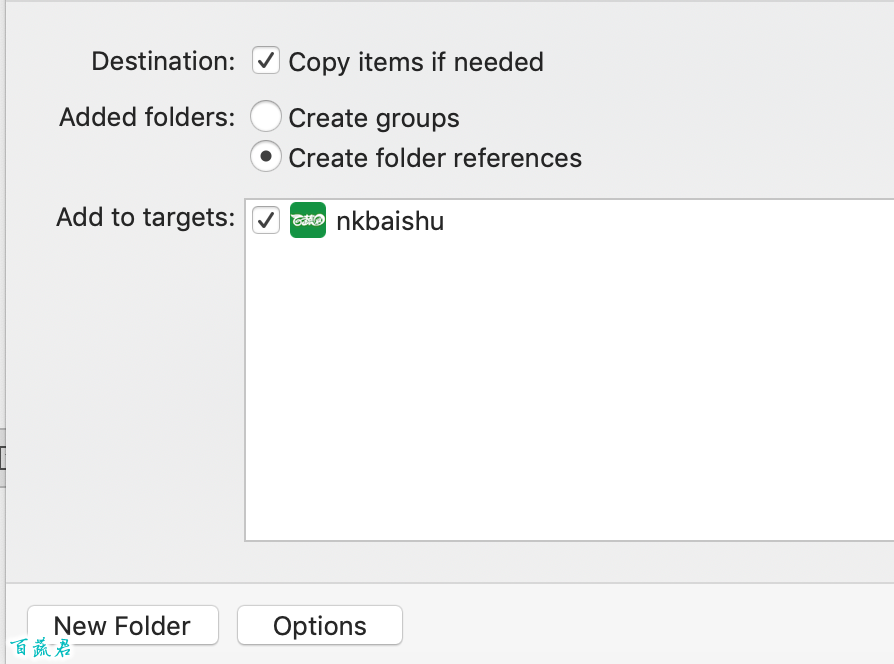This screenshot has height=664, width=894.
Task: Click the Destination: label
Action: [x=163, y=61]
